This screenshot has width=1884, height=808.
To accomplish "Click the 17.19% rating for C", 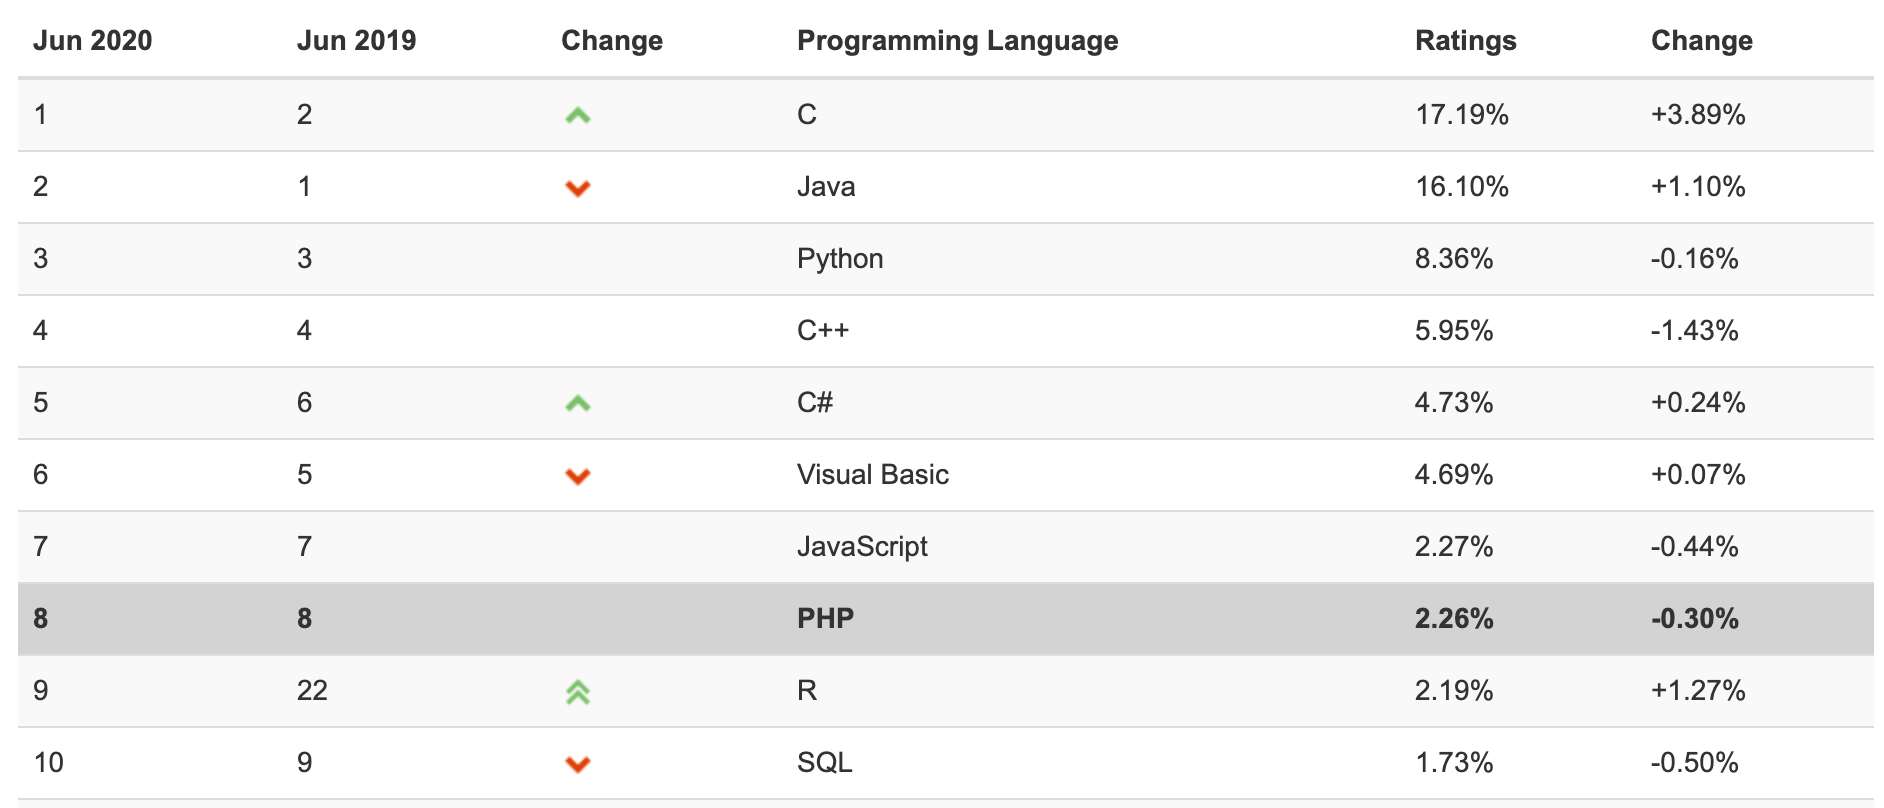I will tap(1461, 115).
